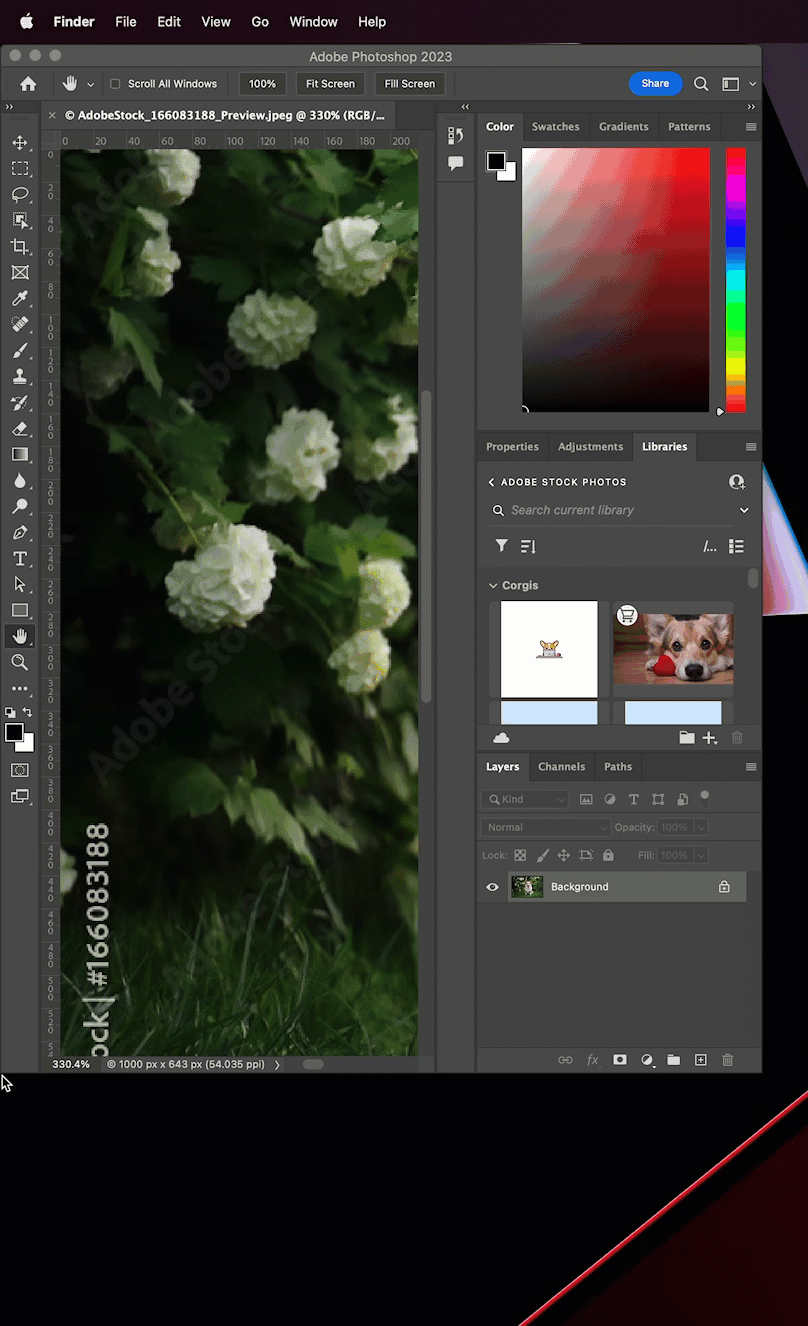Open the search magnifier in options bar
This screenshot has width=808, height=1326.
(701, 84)
